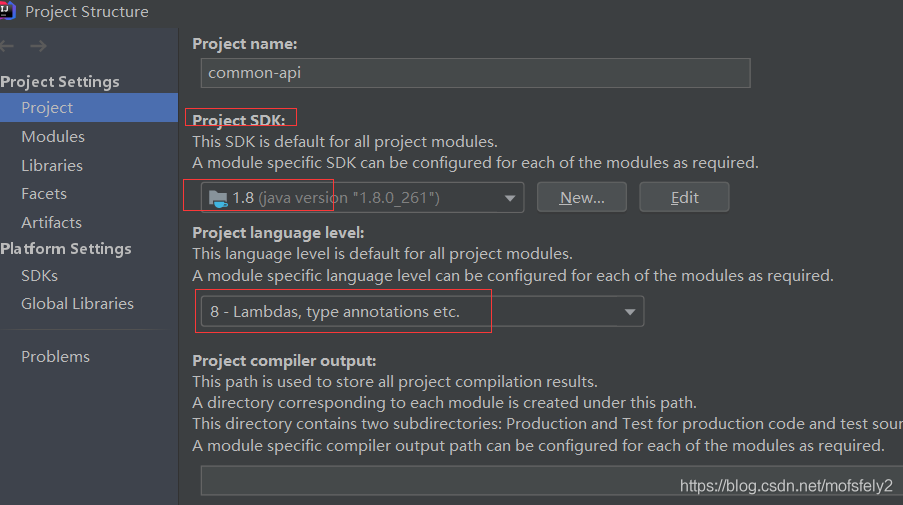The height and width of the screenshot is (505, 903).
Task: Open the Modules settings section
Action: coord(53,137)
